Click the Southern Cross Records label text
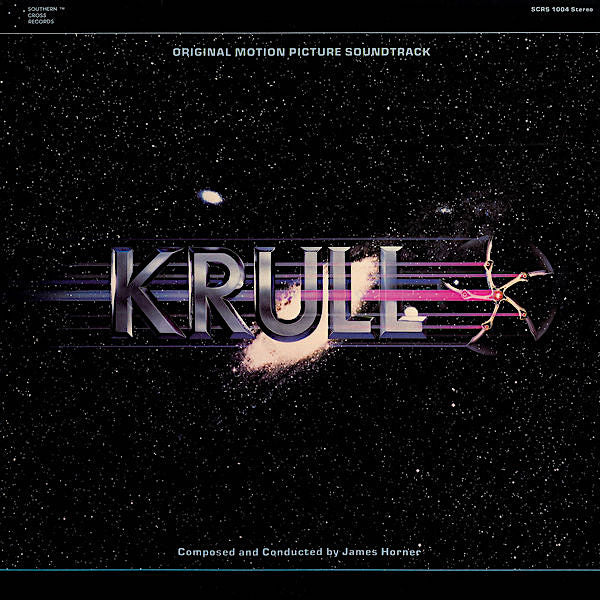Screen dimensions: 600x600 [46, 15]
